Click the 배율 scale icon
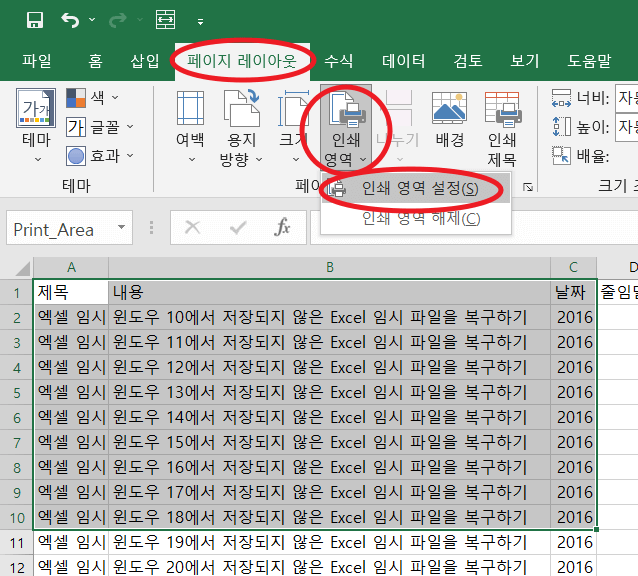The width and height of the screenshot is (638, 576). (x=562, y=156)
